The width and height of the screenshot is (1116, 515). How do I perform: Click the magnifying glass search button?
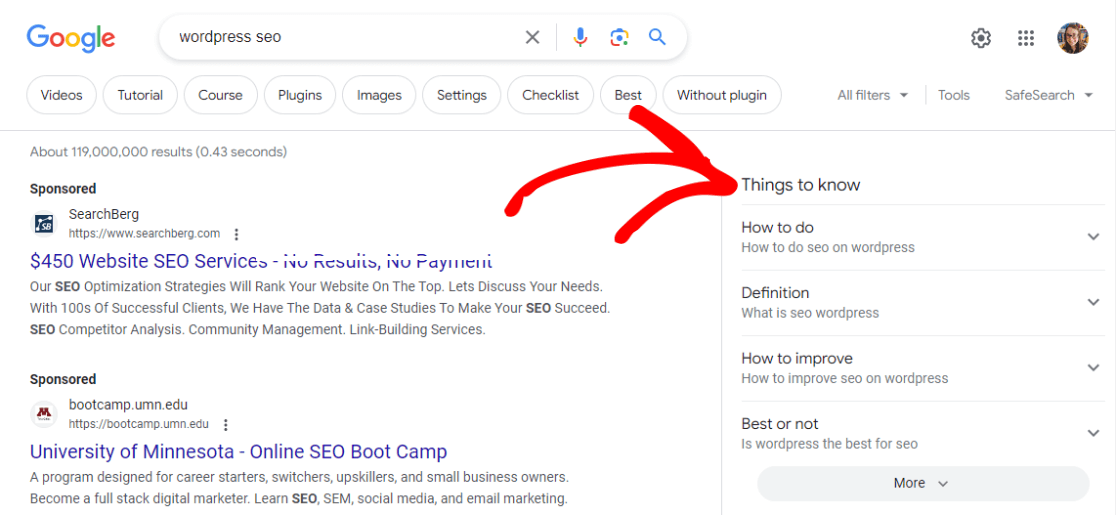coord(657,37)
